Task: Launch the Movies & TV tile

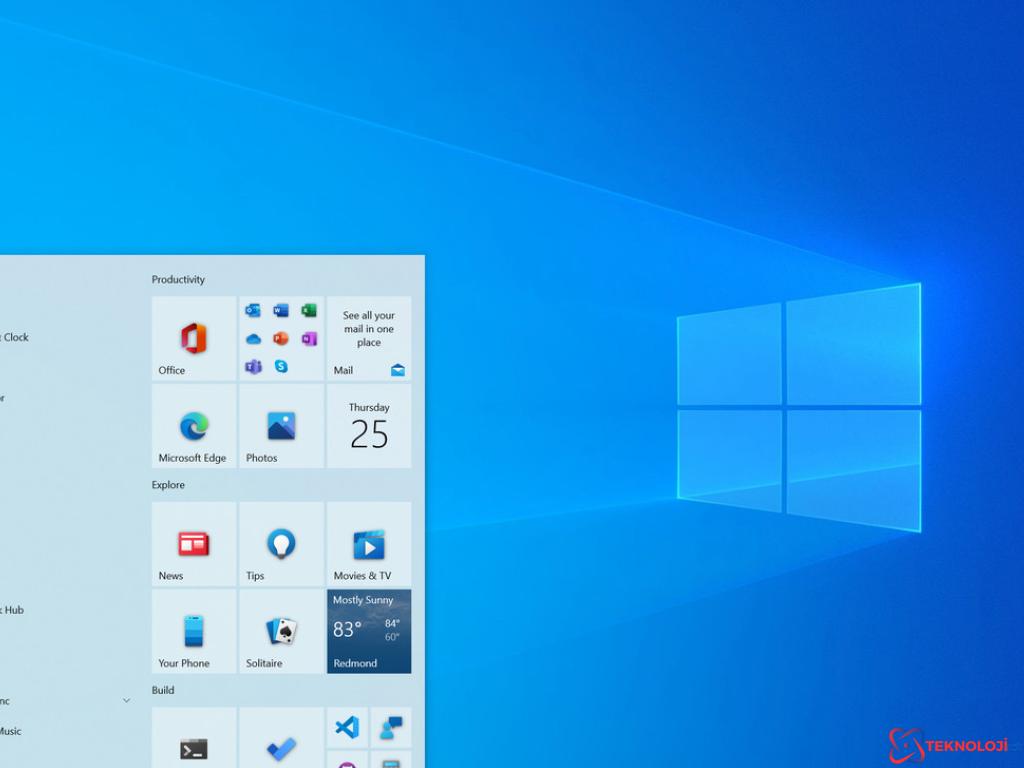Action: click(x=368, y=544)
